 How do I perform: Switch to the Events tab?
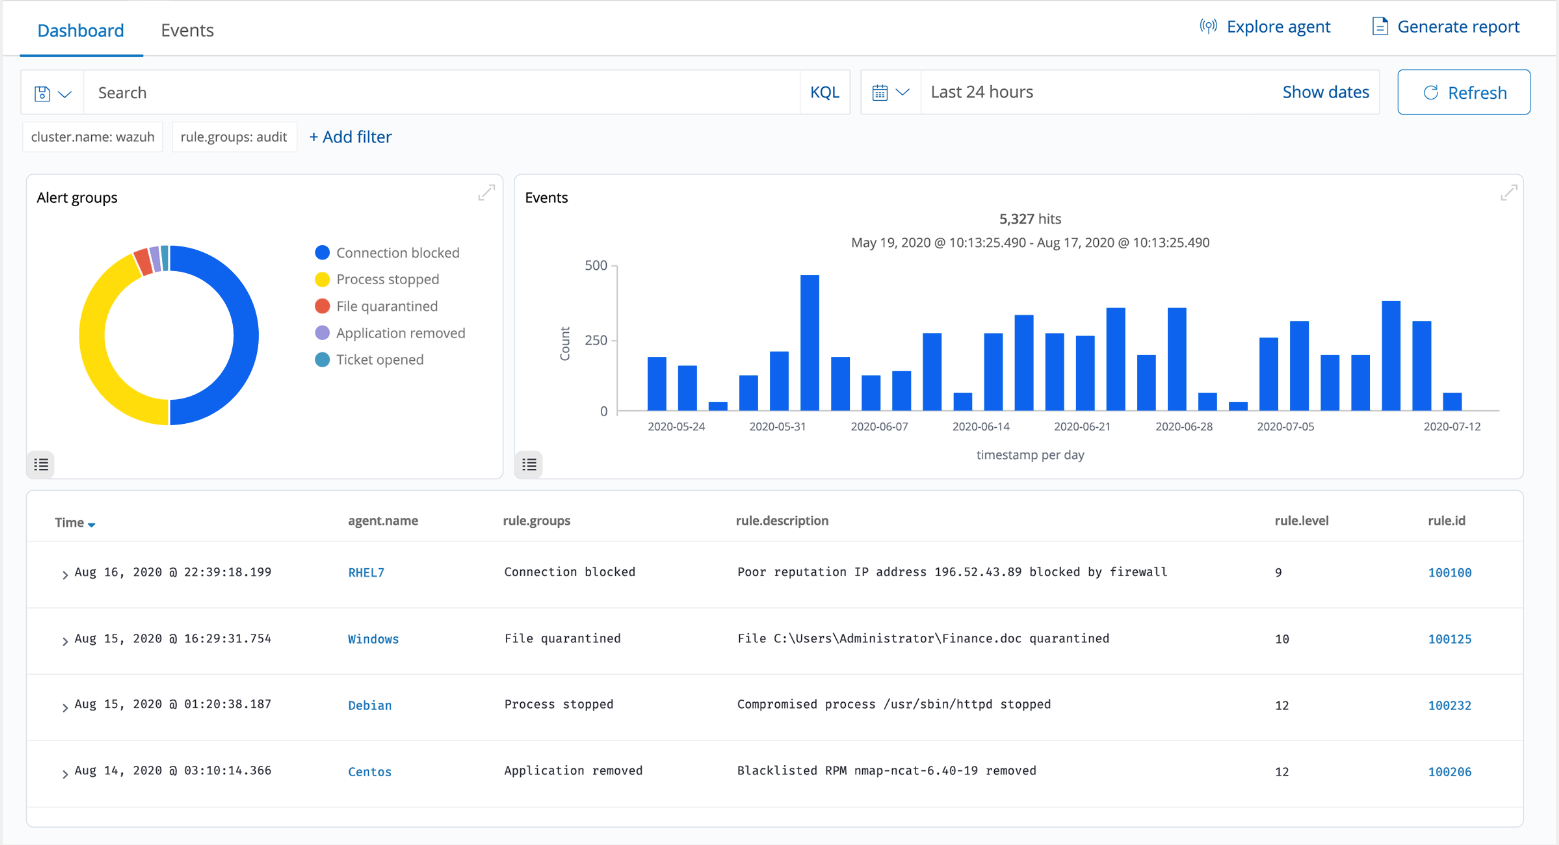pos(187,30)
